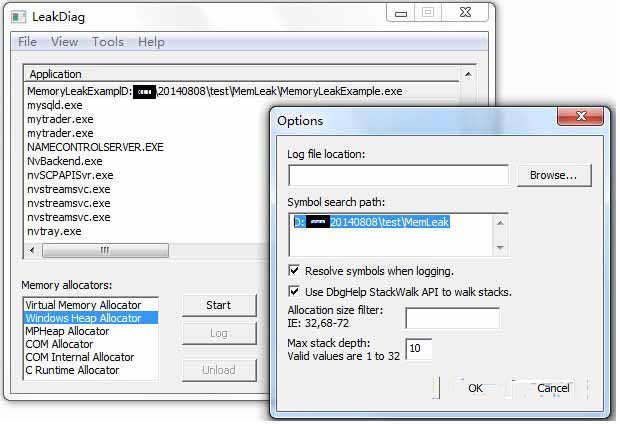Click the Max stack depth field
This screenshot has height=424, width=620.
click(x=419, y=349)
